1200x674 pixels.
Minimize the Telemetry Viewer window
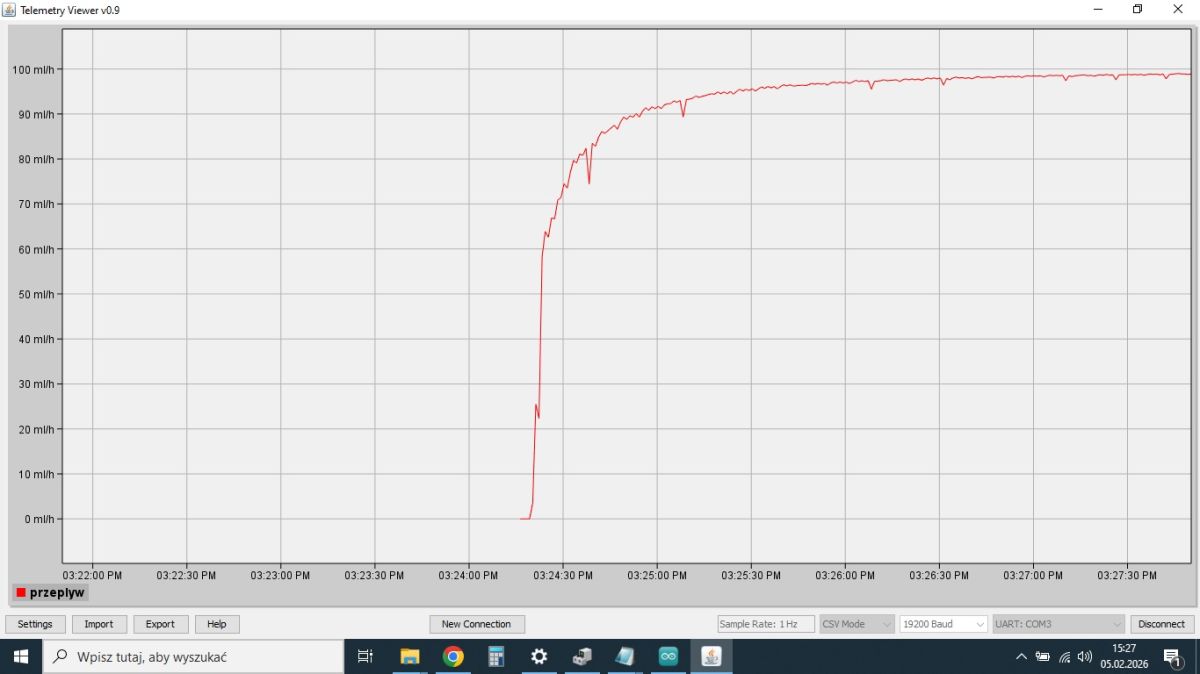(1097, 9)
